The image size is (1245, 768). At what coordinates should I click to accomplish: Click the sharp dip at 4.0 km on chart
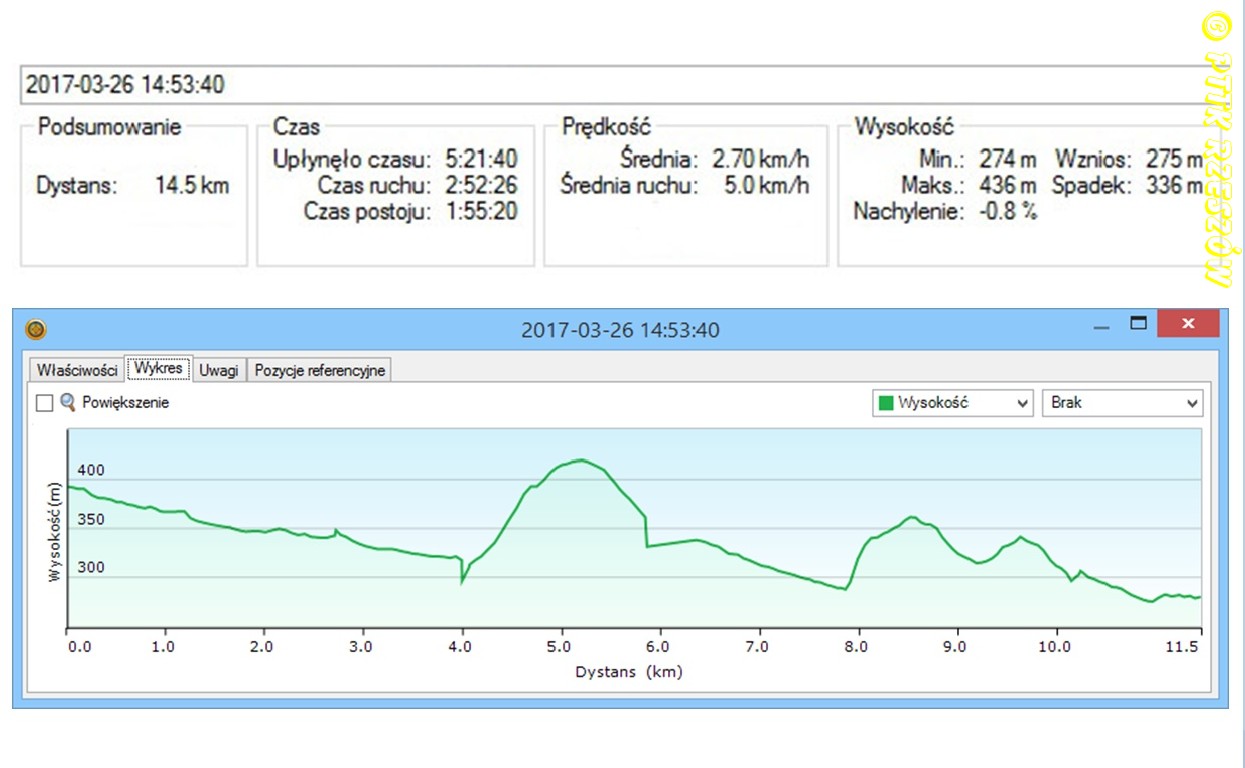462,581
